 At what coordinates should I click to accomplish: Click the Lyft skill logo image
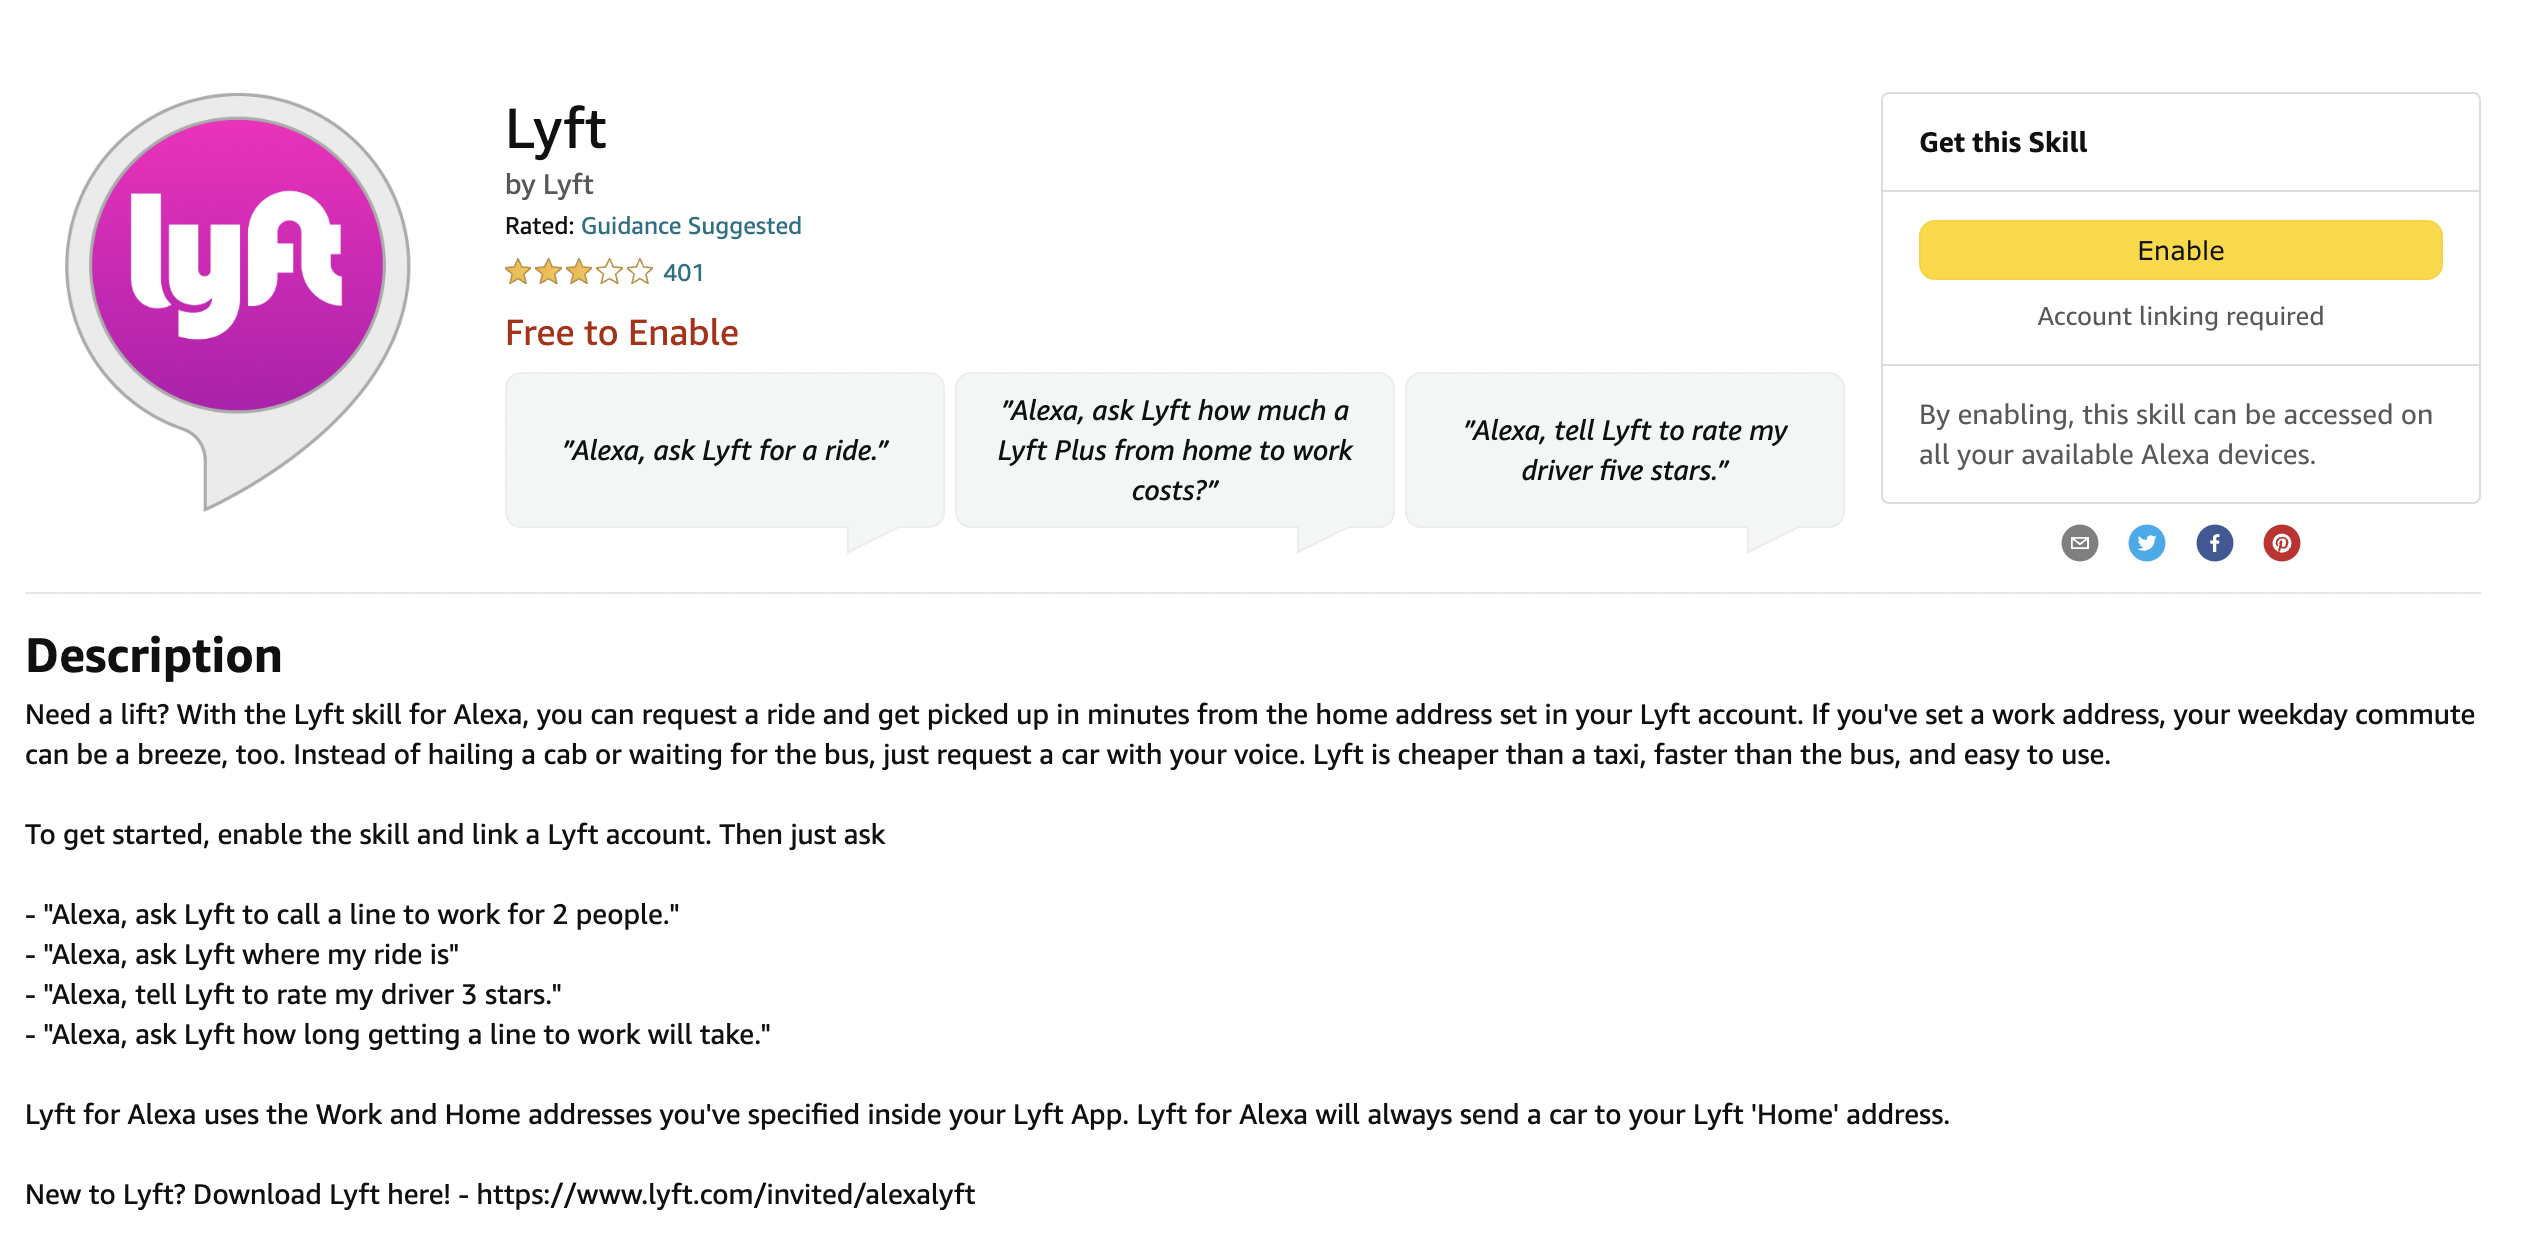coord(238,290)
